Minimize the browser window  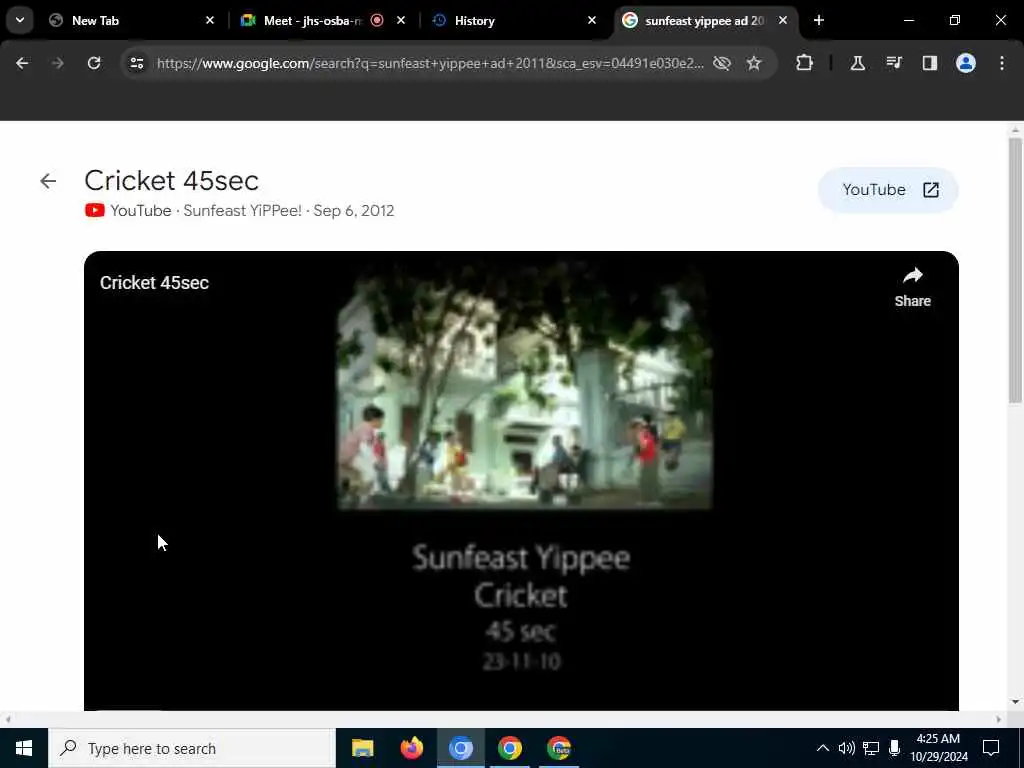tap(908, 20)
